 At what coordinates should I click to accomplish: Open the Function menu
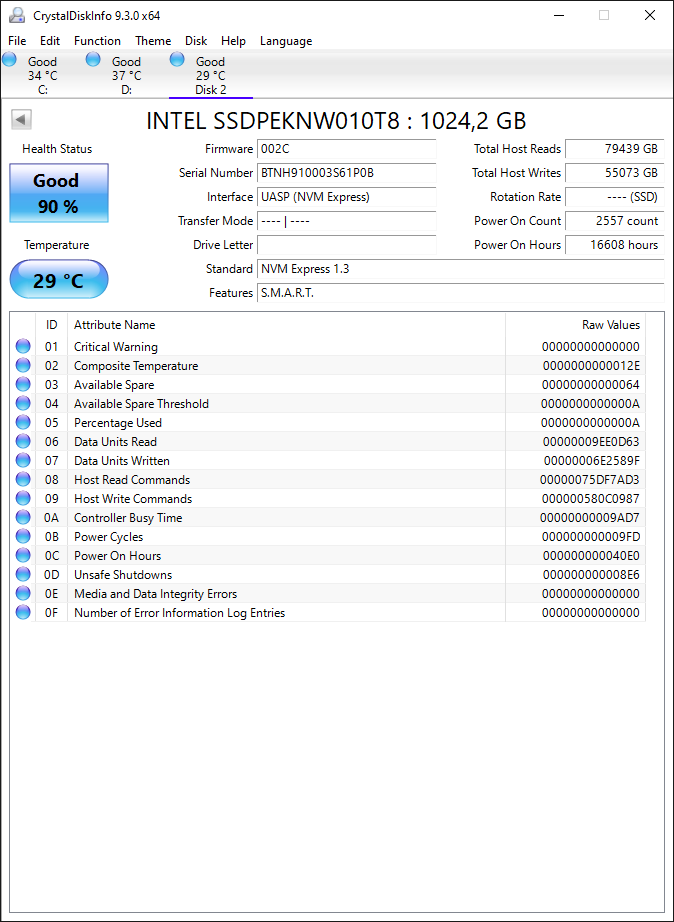pos(97,41)
